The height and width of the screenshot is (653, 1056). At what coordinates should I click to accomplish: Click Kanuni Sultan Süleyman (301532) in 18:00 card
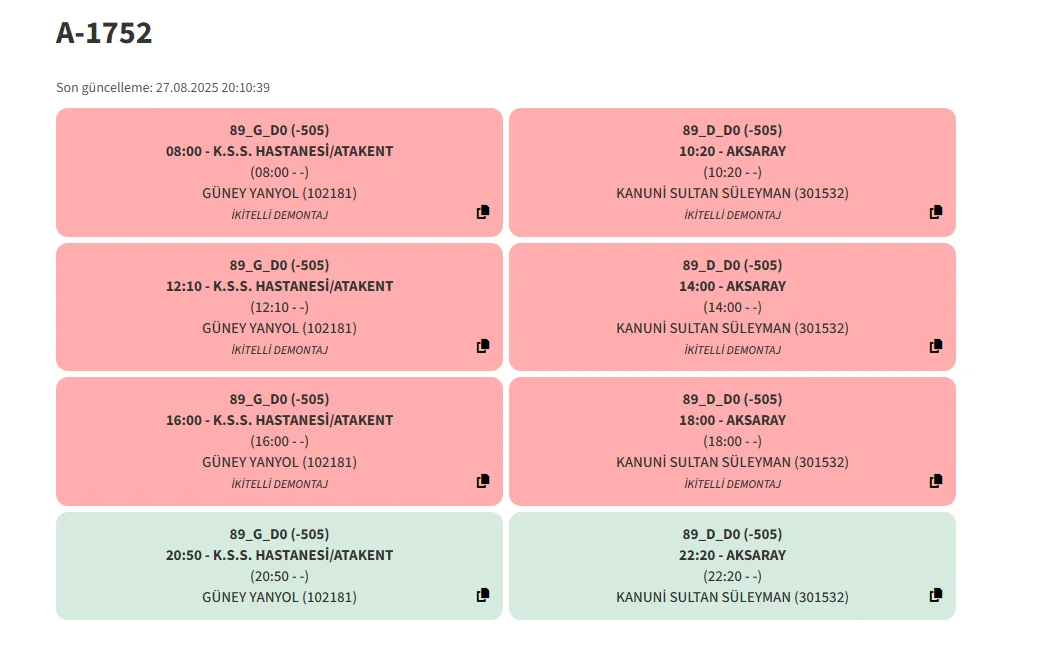coord(732,462)
